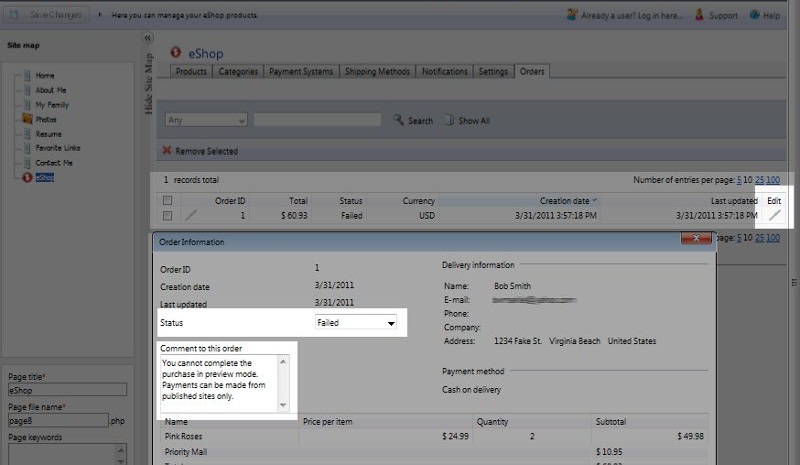Viewport: 800px width, 465px height.
Task: Toggle the select-all orders header checkbox
Action: (x=167, y=200)
